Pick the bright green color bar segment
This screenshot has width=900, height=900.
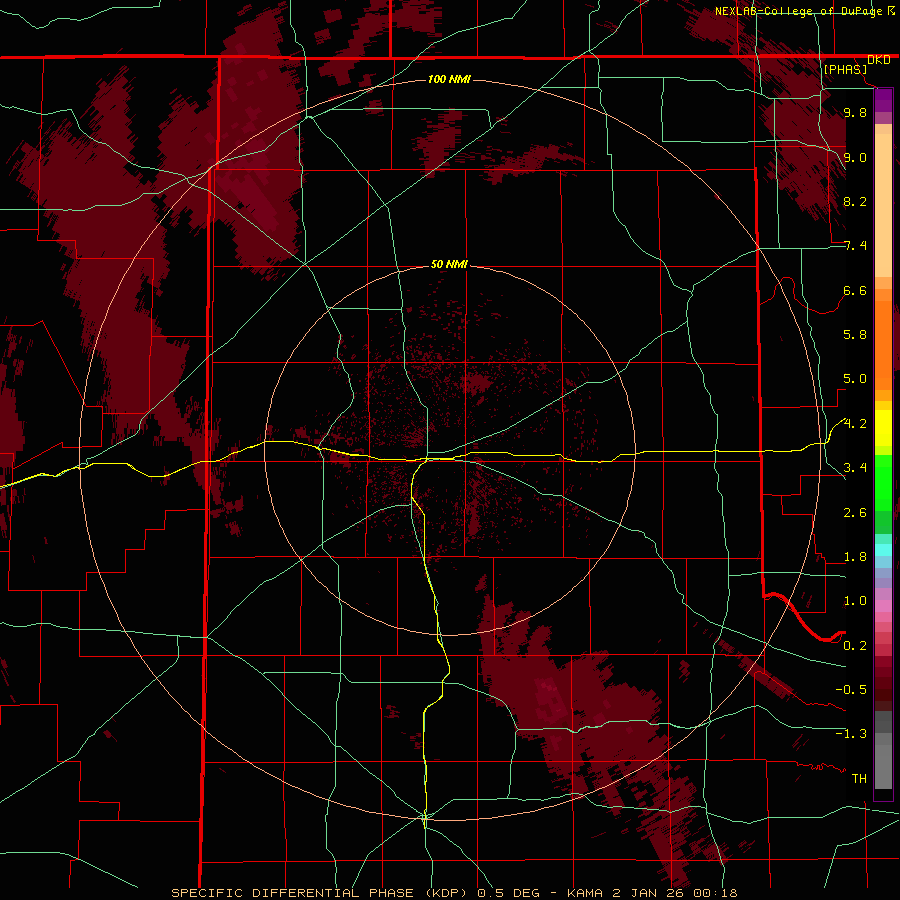(x=883, y=482)
